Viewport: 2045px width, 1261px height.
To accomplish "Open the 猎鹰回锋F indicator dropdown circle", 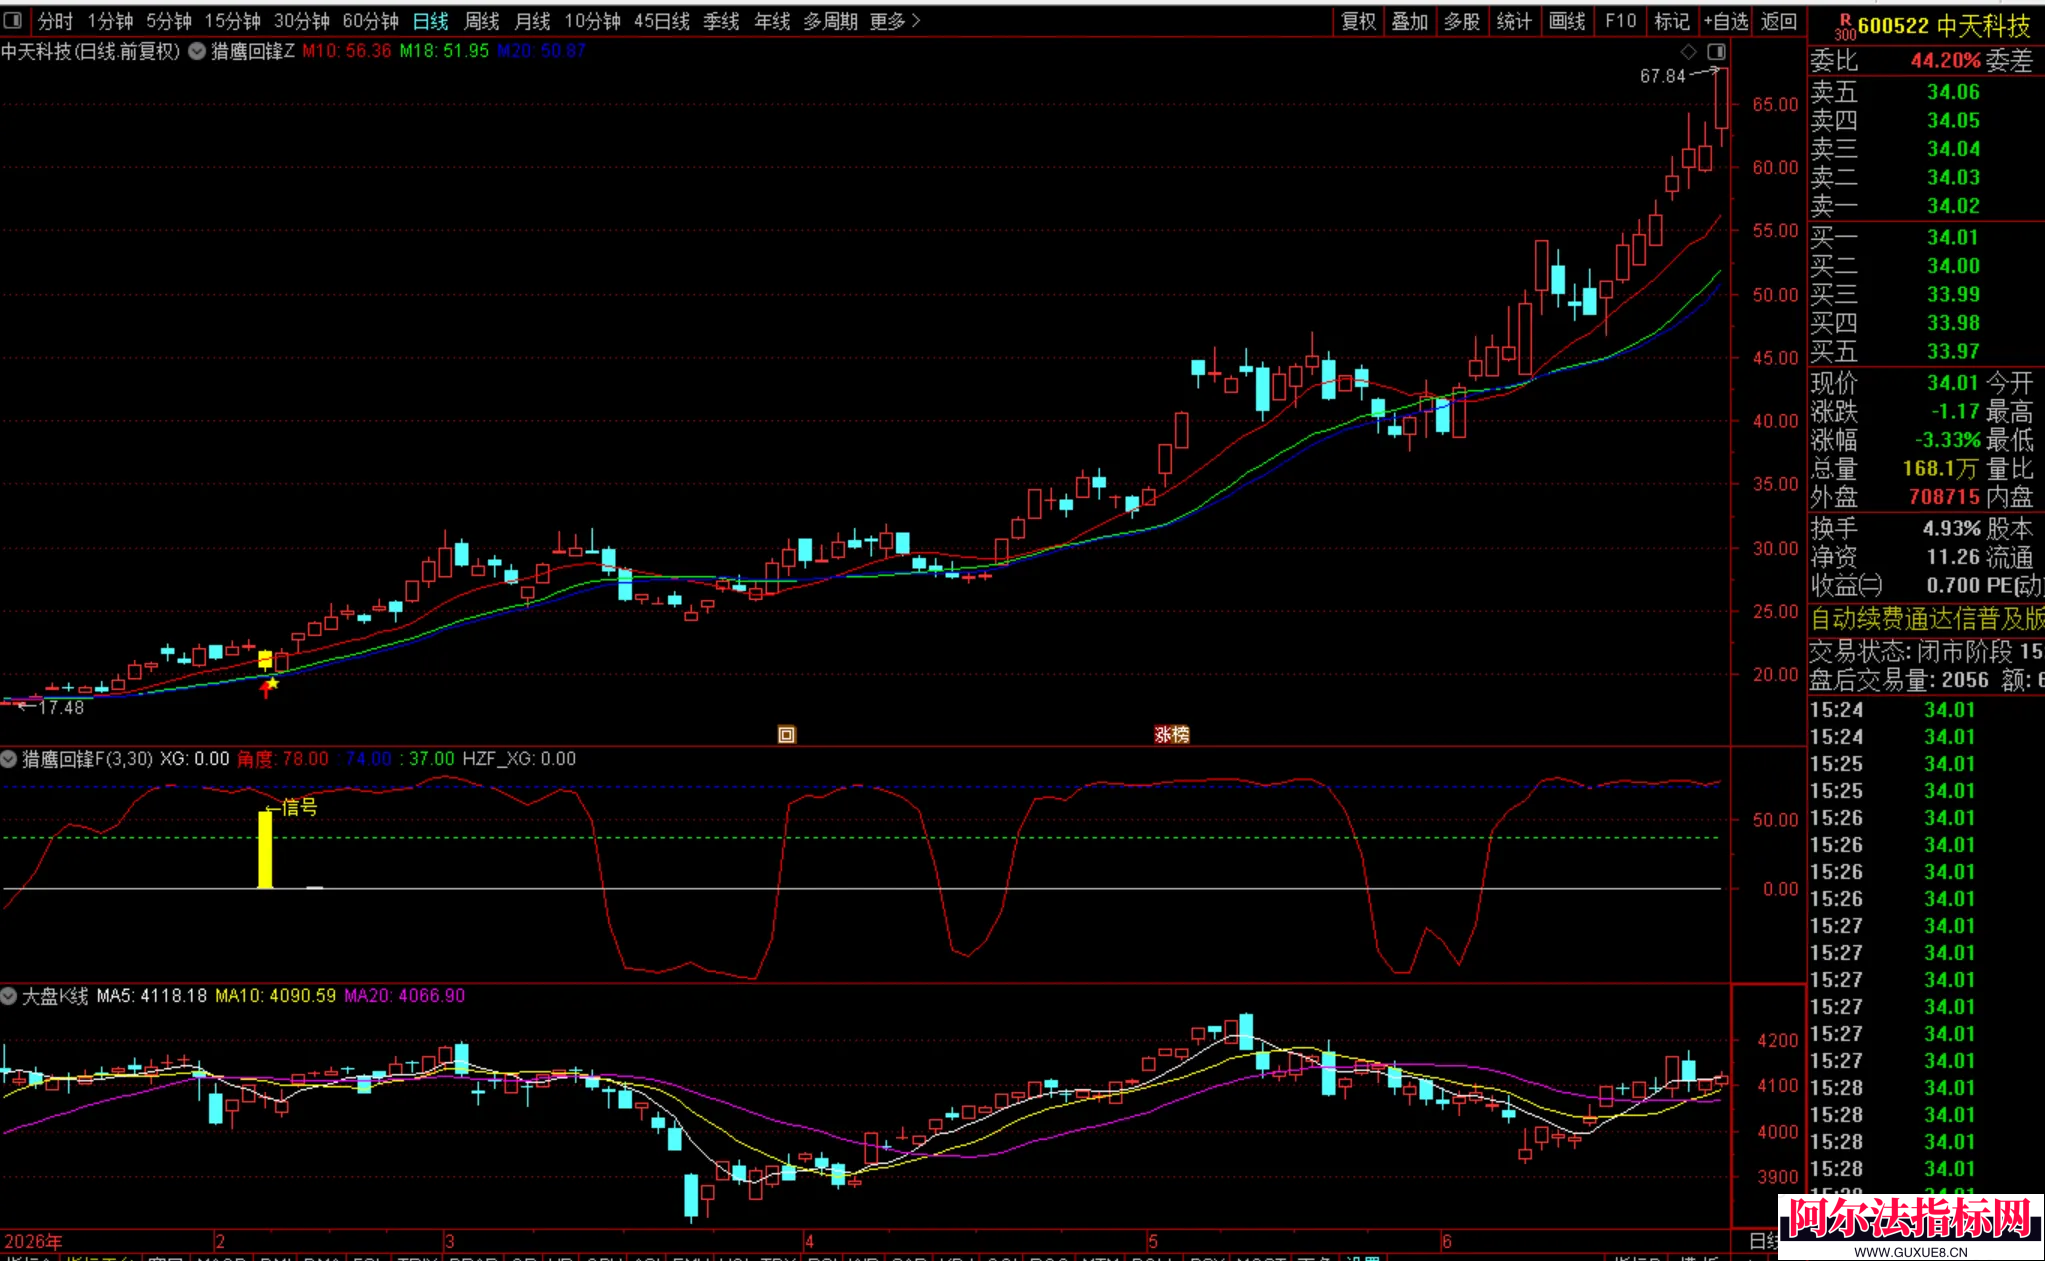I will point(9,759).
